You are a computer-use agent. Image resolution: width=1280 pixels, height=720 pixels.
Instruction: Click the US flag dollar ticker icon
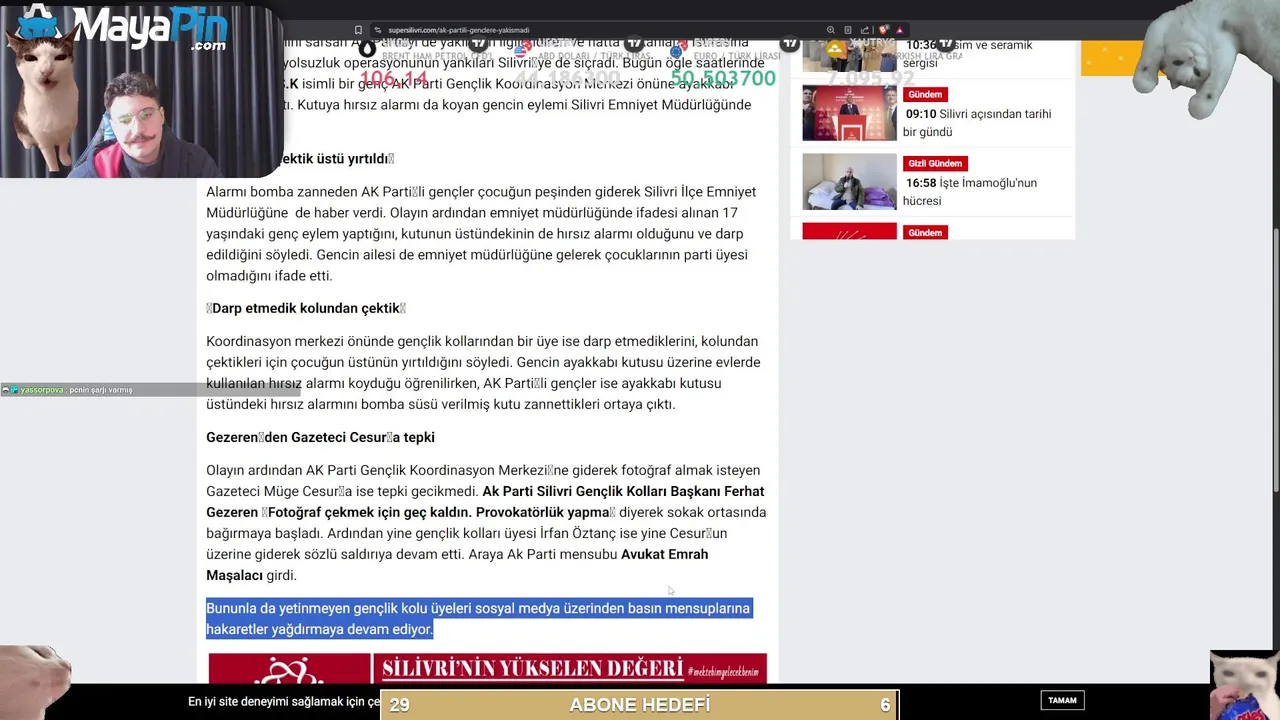524,47
